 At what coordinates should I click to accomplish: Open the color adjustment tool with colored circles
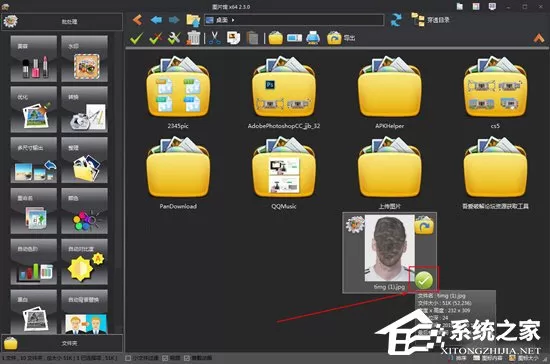click(x=85, y=211)
